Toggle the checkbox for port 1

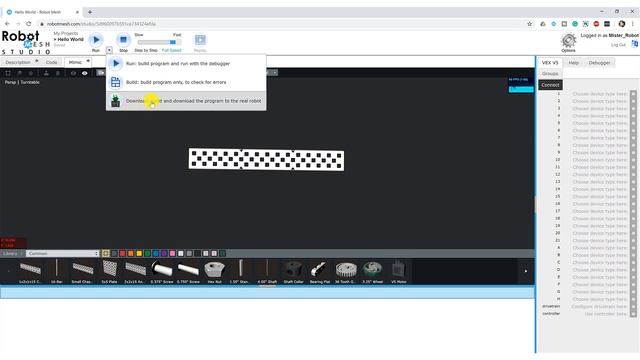pos(633,94)
